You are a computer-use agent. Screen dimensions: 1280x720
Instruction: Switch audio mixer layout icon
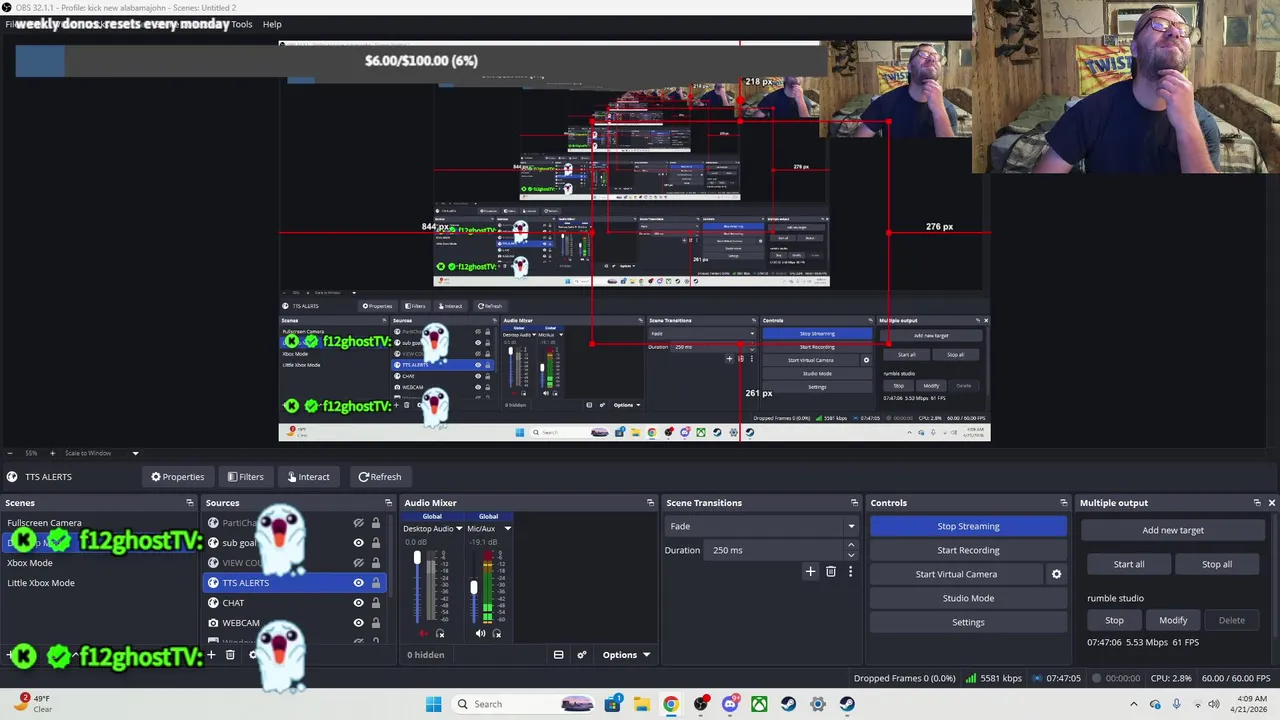(558, 655)
